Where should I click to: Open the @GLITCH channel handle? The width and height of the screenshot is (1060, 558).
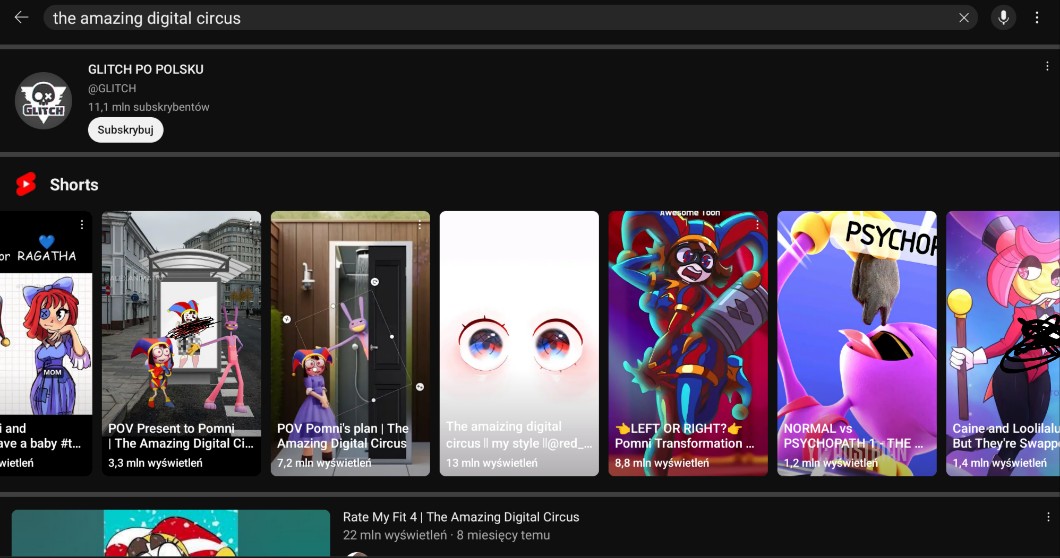click(112, 88)
